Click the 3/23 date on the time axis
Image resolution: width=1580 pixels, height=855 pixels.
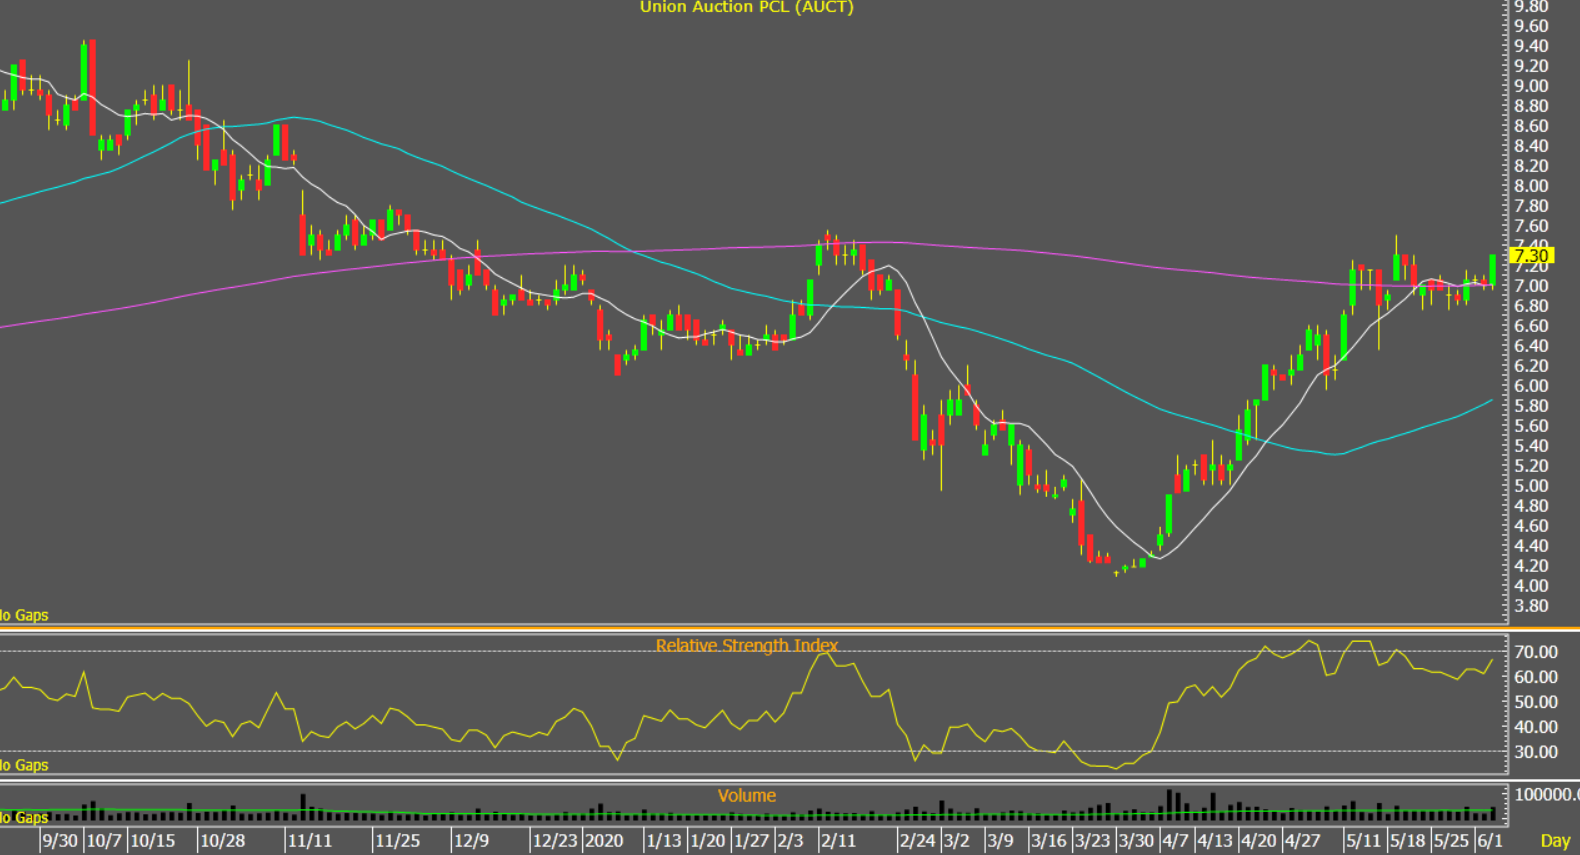tap(1093, 841)
